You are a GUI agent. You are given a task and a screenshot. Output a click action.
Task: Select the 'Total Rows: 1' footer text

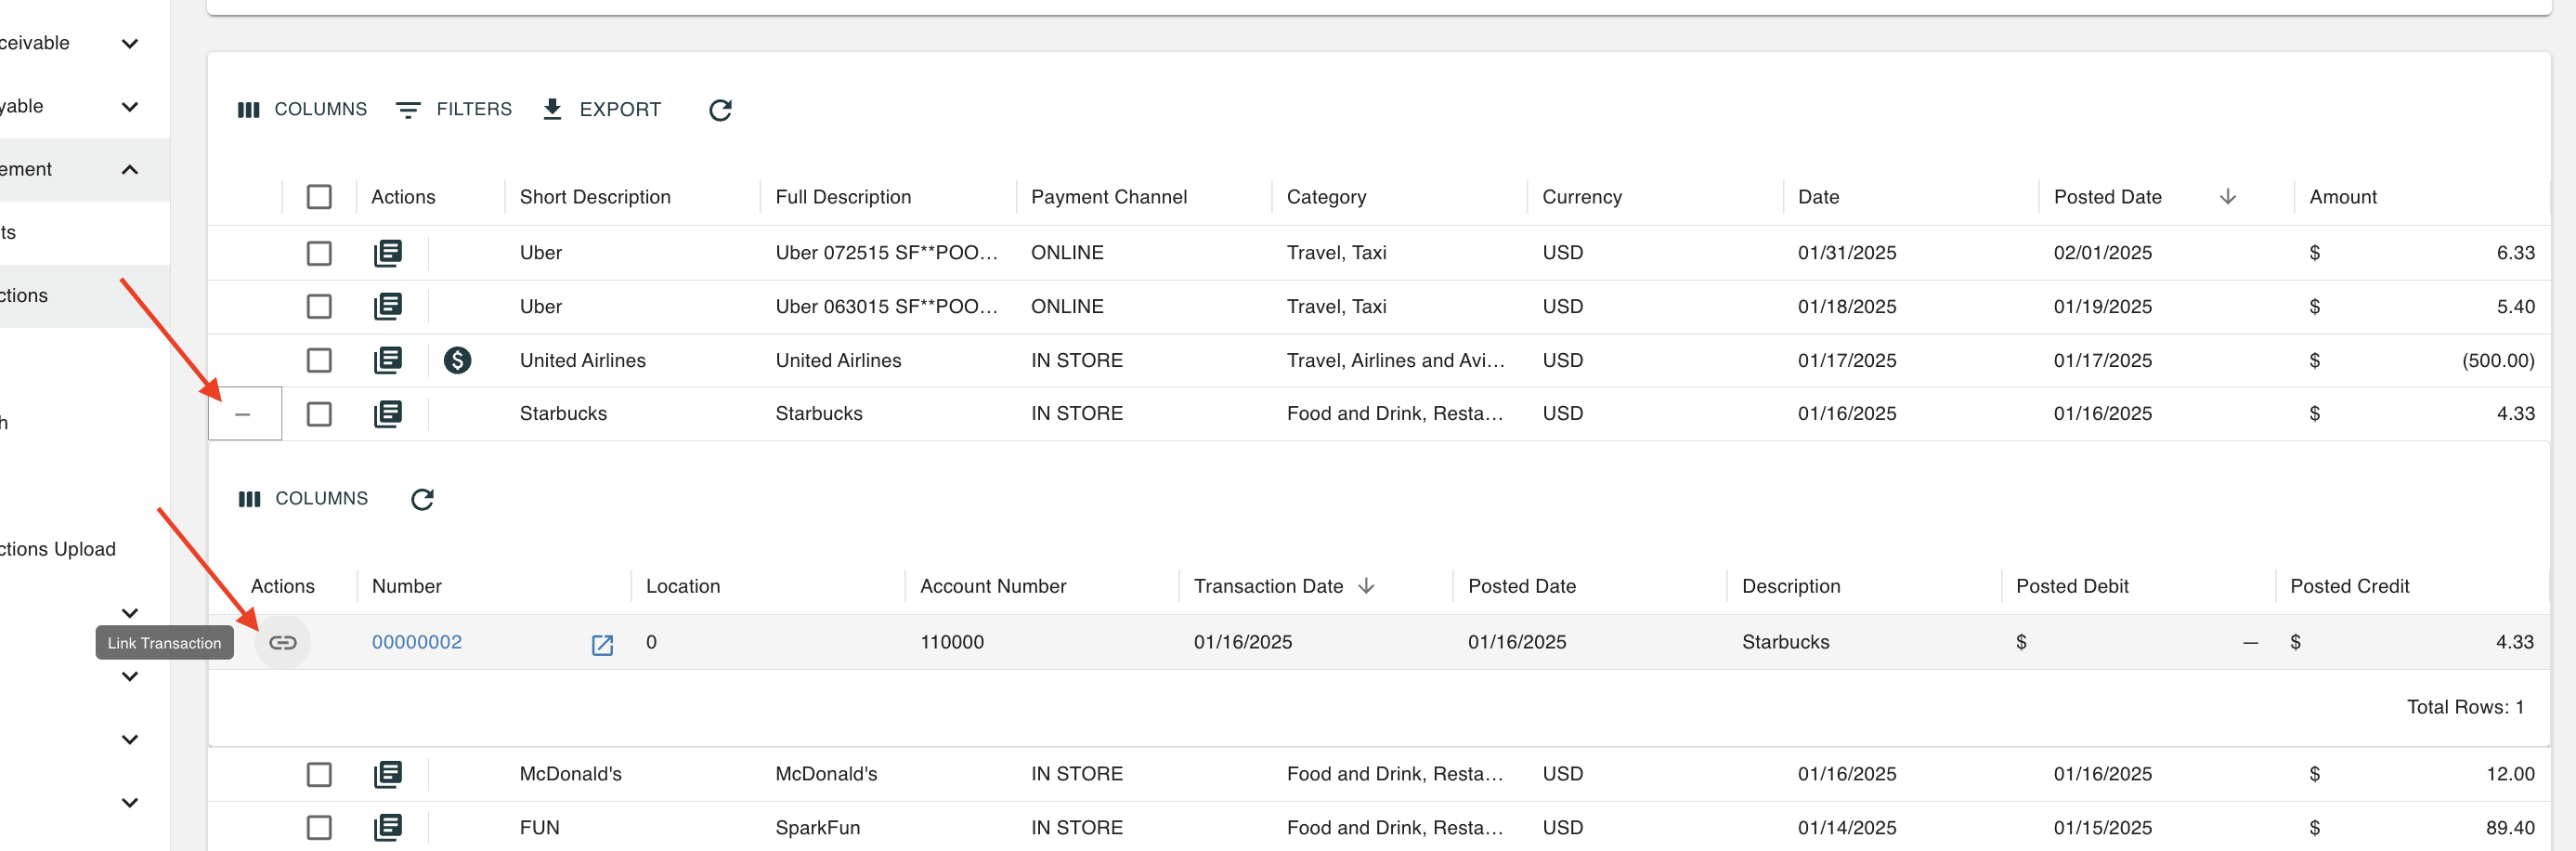click(2465, 707)
